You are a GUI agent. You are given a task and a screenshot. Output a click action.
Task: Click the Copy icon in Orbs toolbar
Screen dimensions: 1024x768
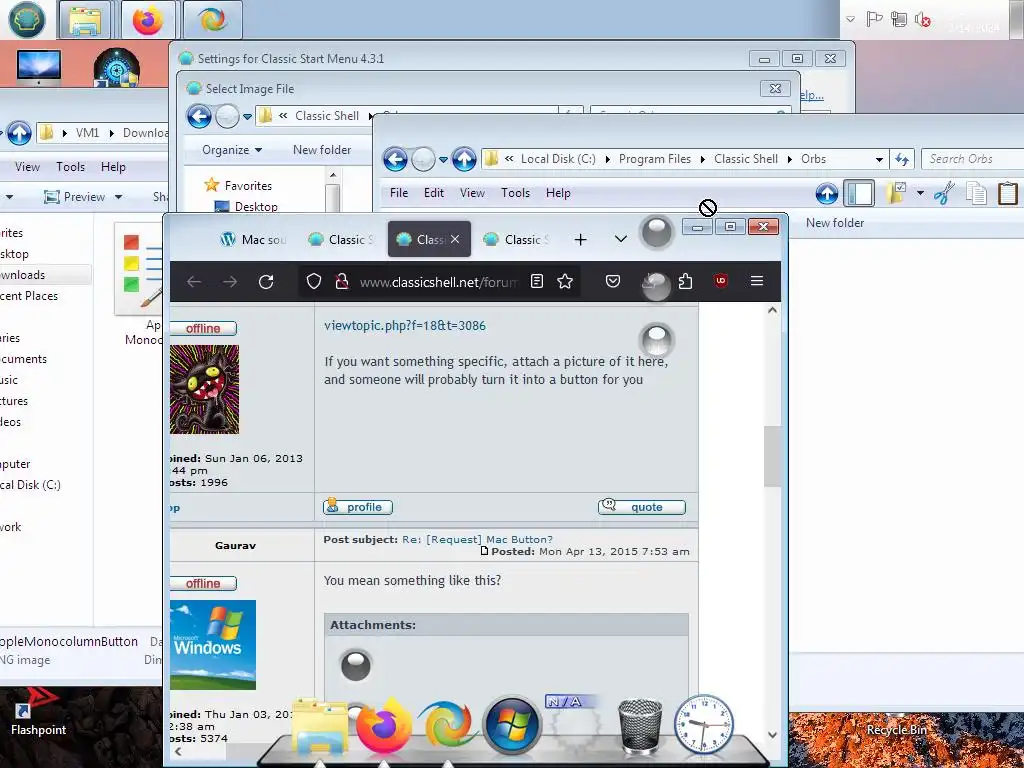click(x=976, y=193)
